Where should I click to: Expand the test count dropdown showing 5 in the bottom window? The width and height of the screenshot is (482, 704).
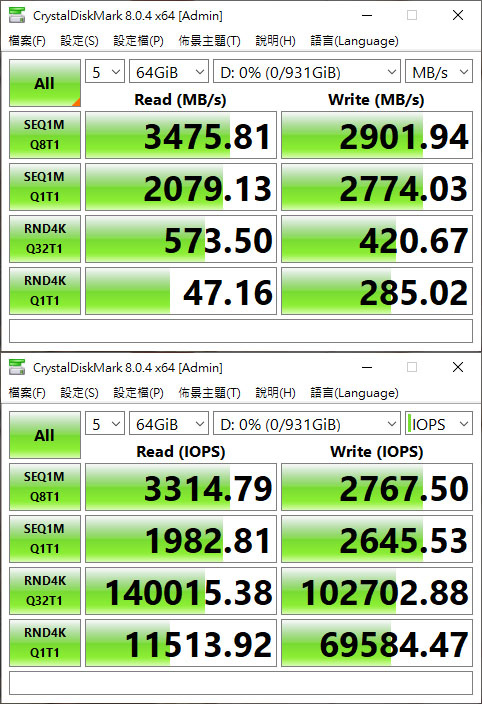105,424
